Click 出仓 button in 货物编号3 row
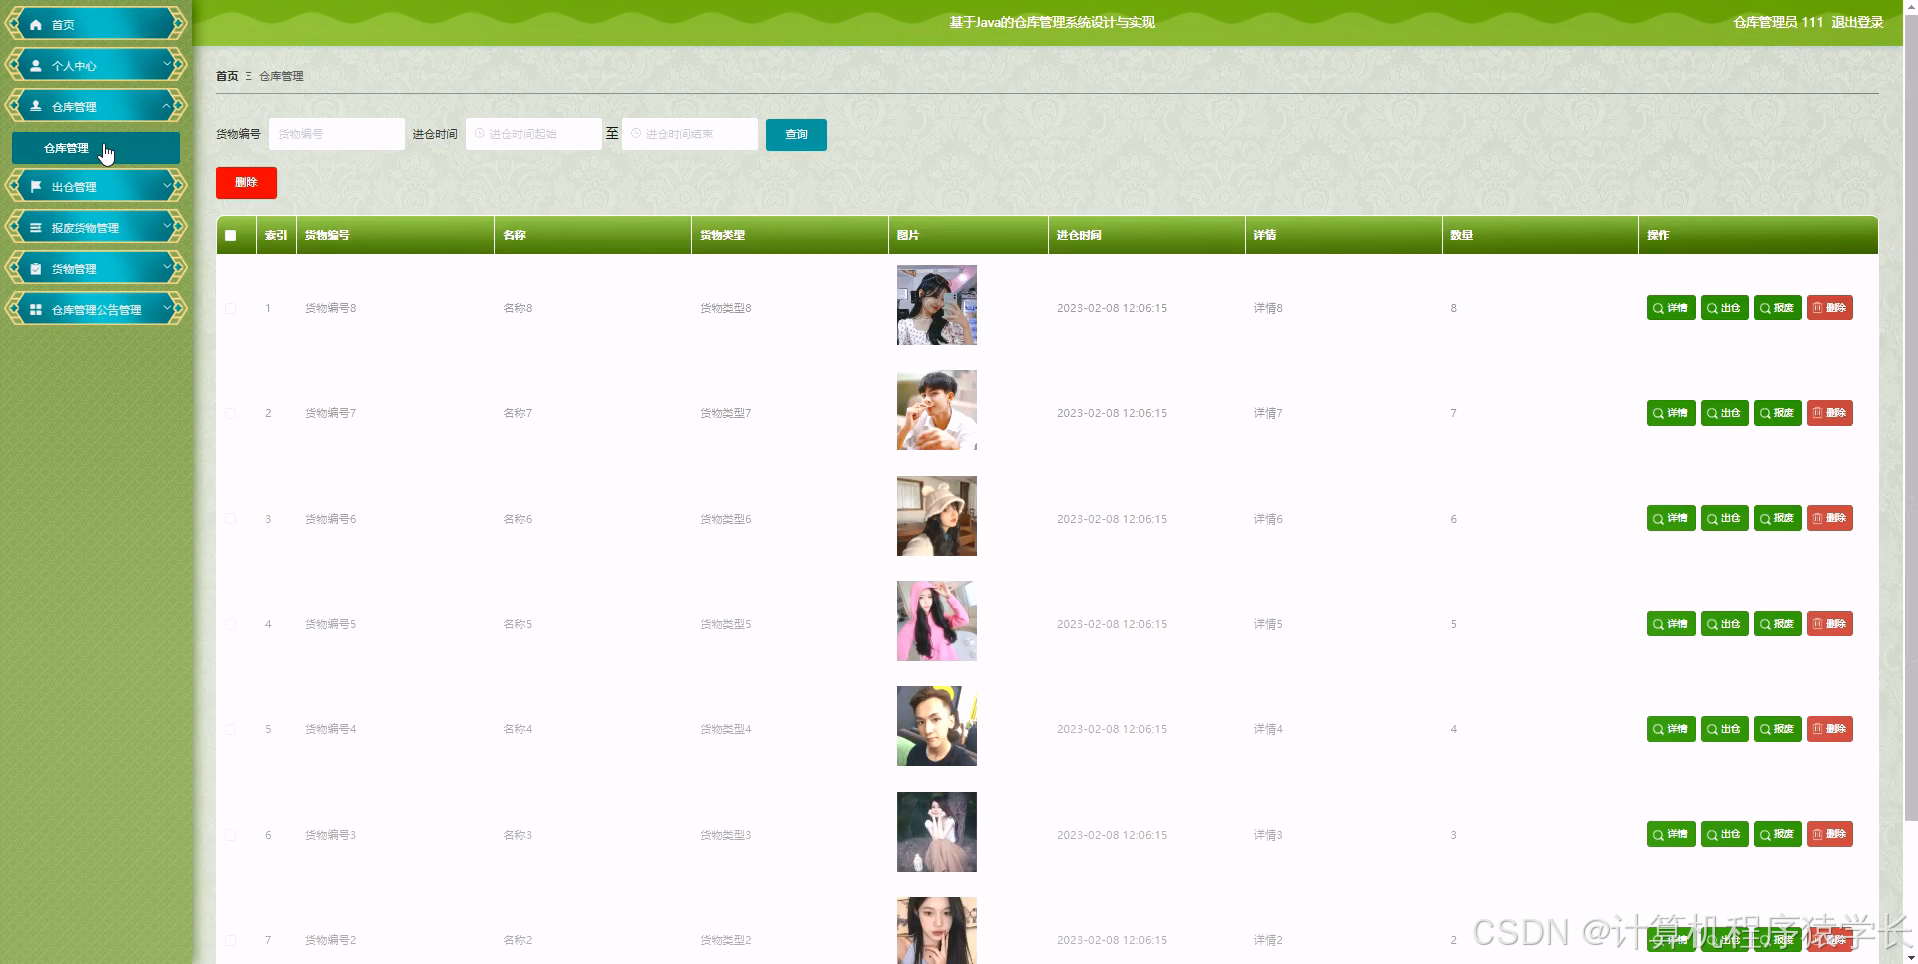This screenshot has height=964, width=1918. 1724,834
